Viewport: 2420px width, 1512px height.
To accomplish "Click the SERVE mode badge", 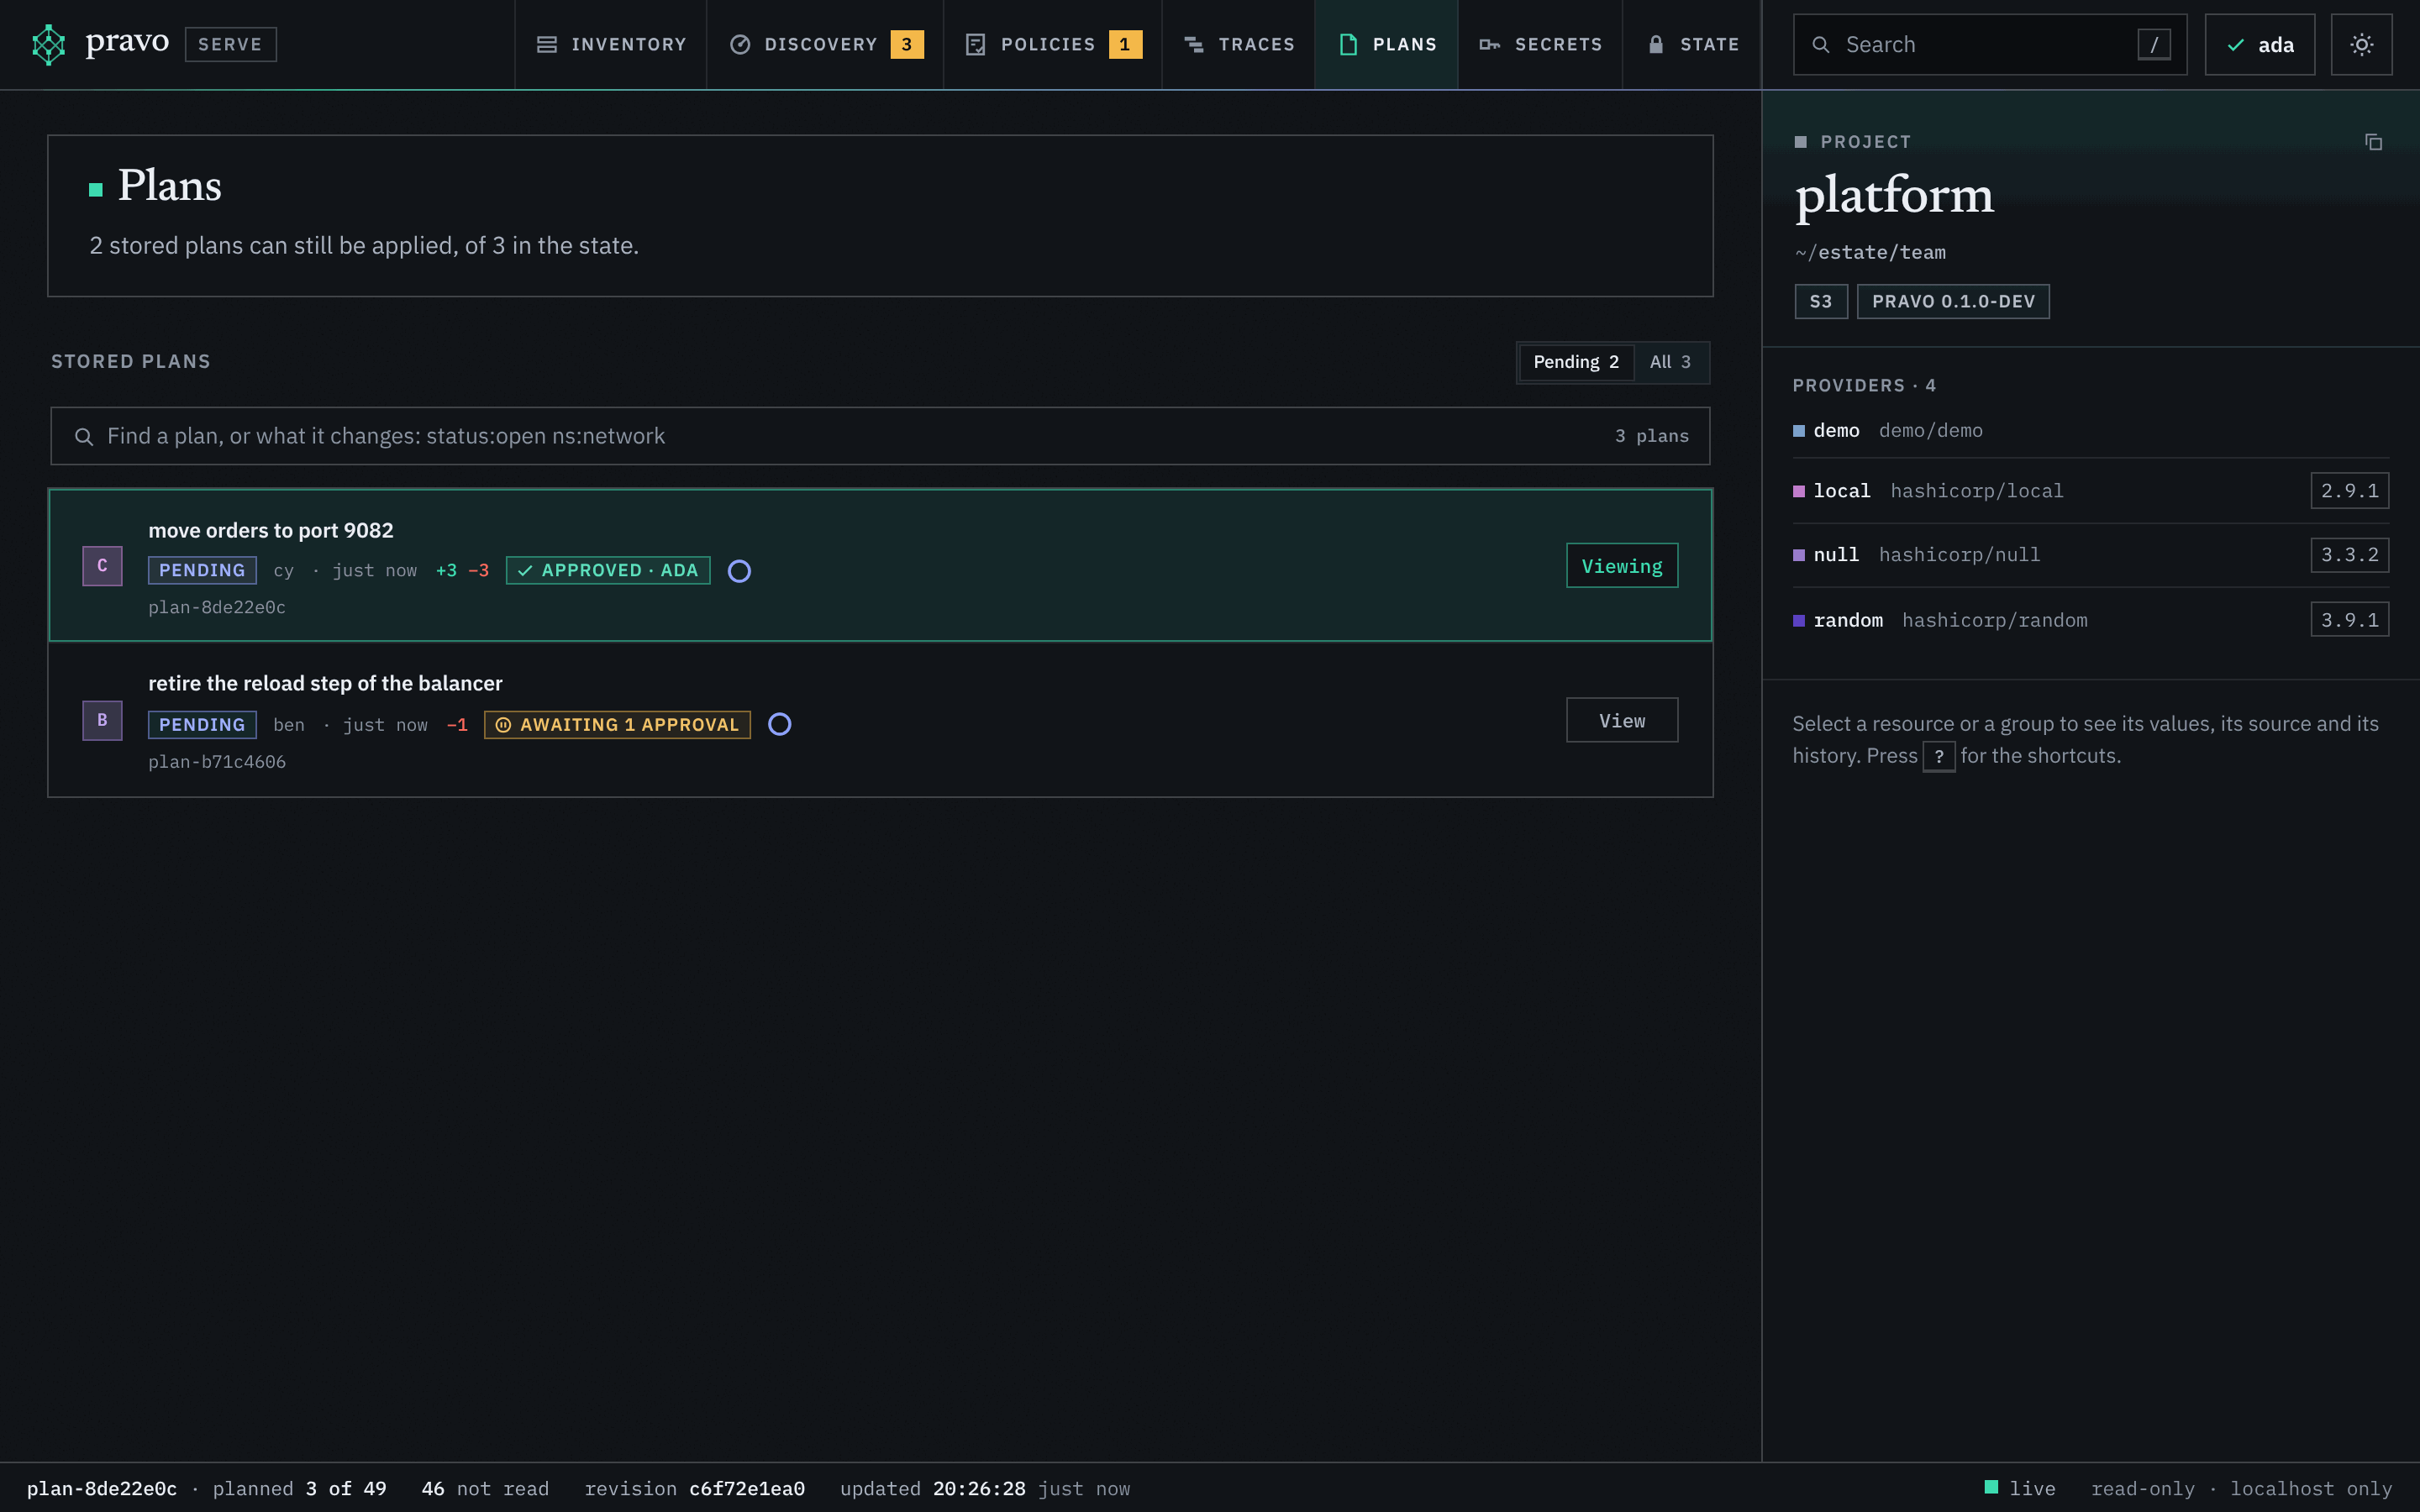I will [x=230, y=44].
